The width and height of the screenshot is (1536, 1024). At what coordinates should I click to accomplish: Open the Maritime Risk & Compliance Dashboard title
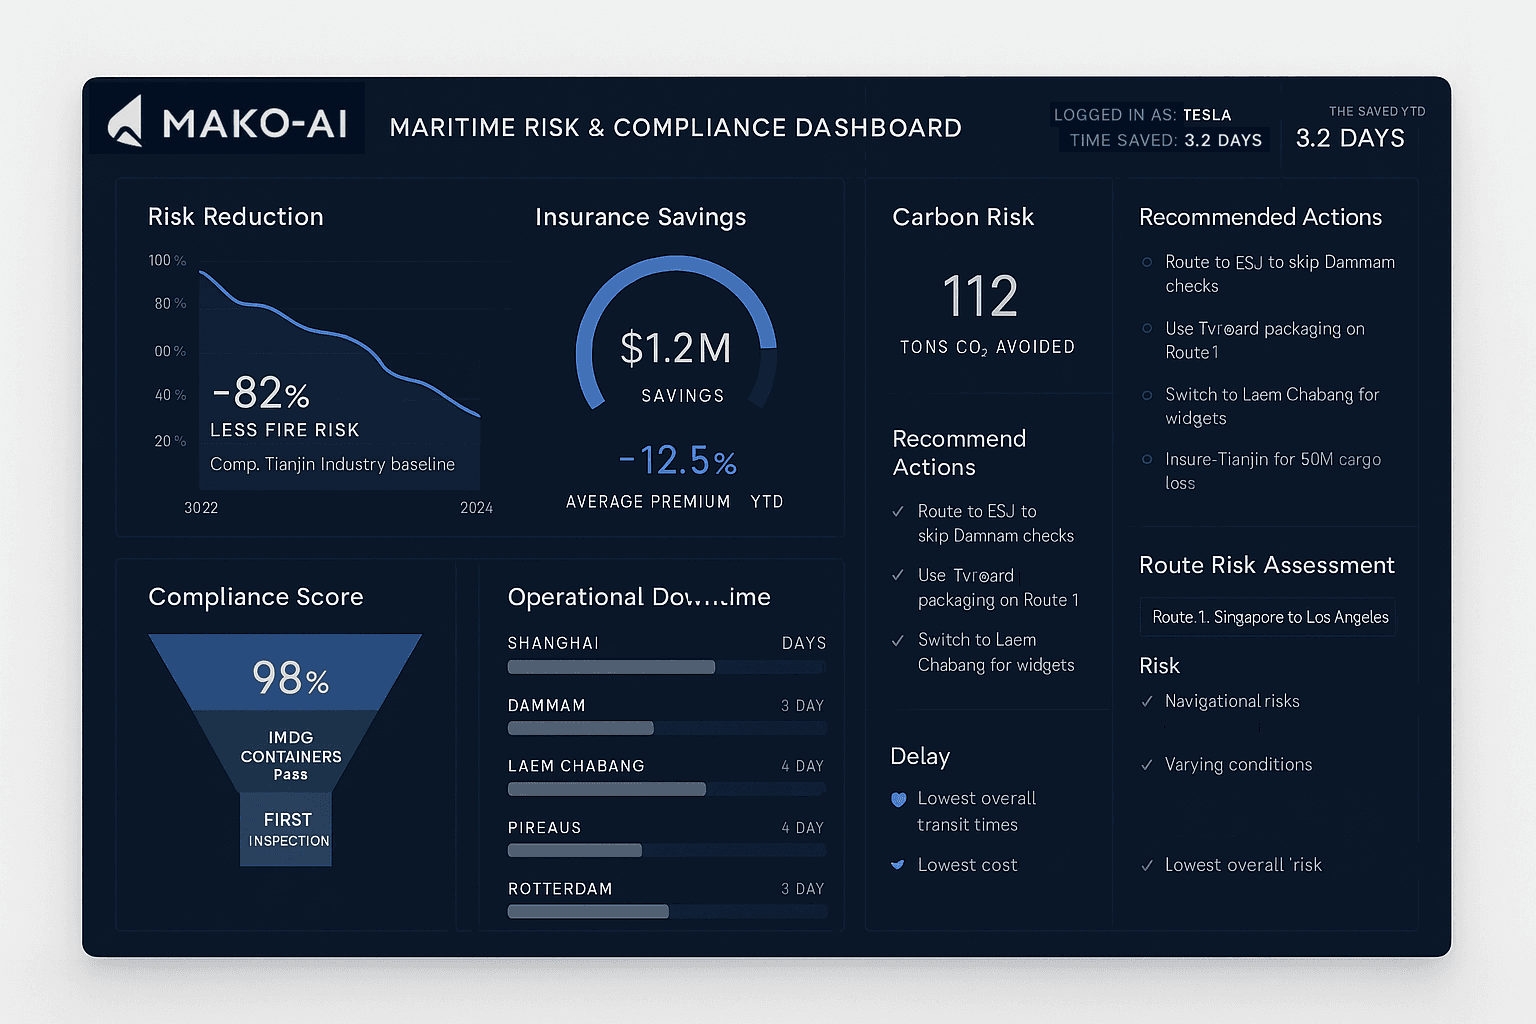[x=675, y=128]
